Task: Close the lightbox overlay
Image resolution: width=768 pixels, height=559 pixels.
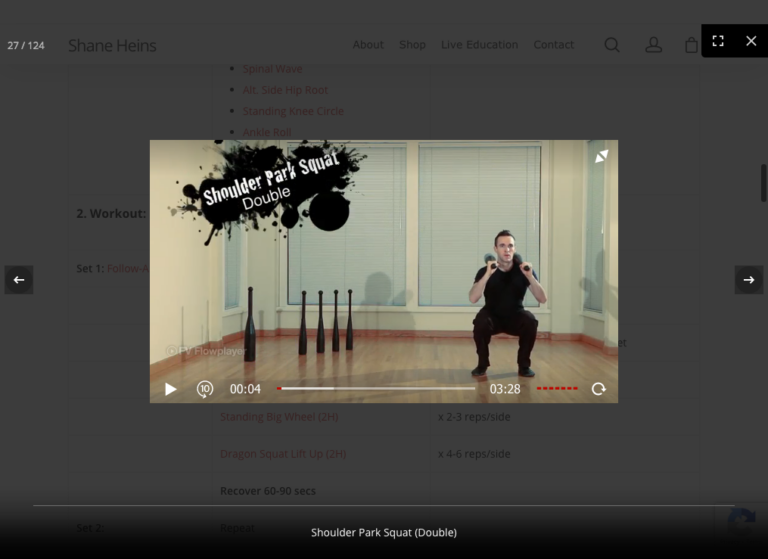Action: (x=751, y=41)
